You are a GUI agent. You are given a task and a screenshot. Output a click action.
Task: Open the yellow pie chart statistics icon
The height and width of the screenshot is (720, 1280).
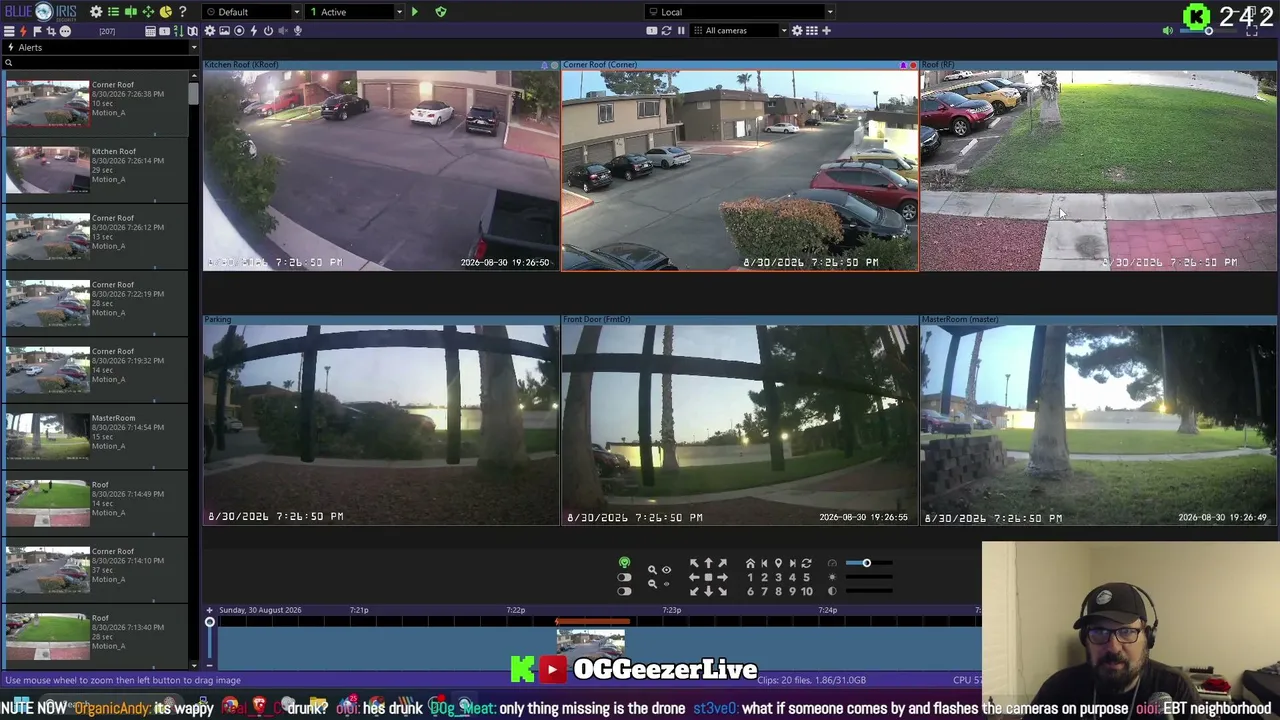[x=165, y=12]
